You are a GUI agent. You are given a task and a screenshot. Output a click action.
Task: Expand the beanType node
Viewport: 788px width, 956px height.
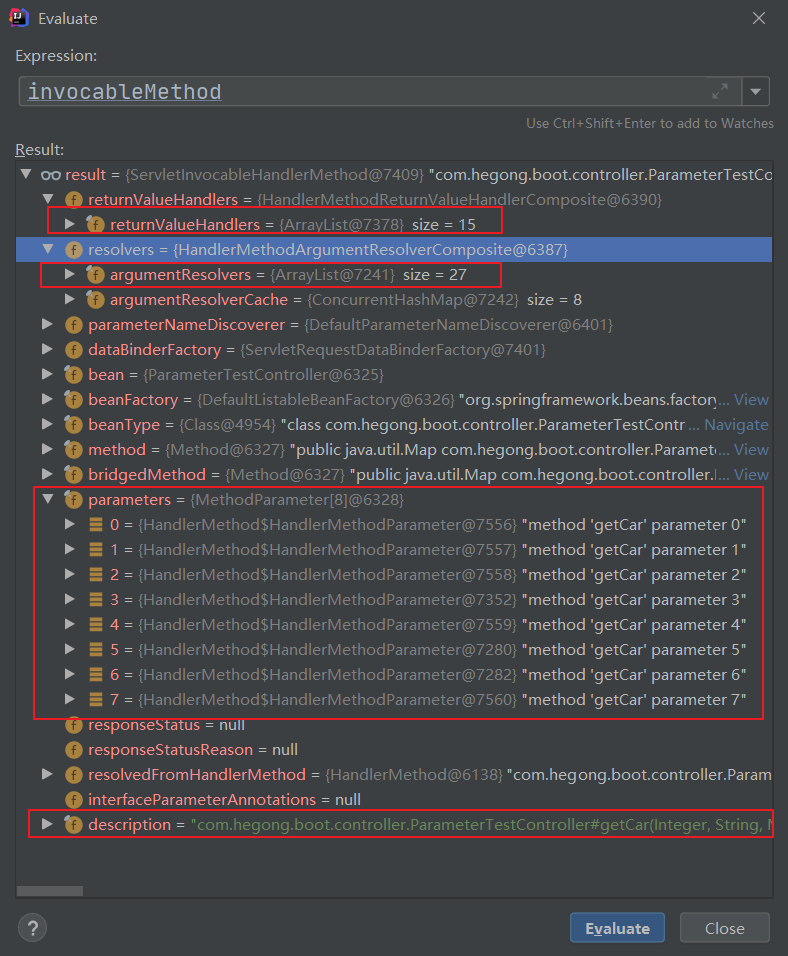tap(47, 424)
